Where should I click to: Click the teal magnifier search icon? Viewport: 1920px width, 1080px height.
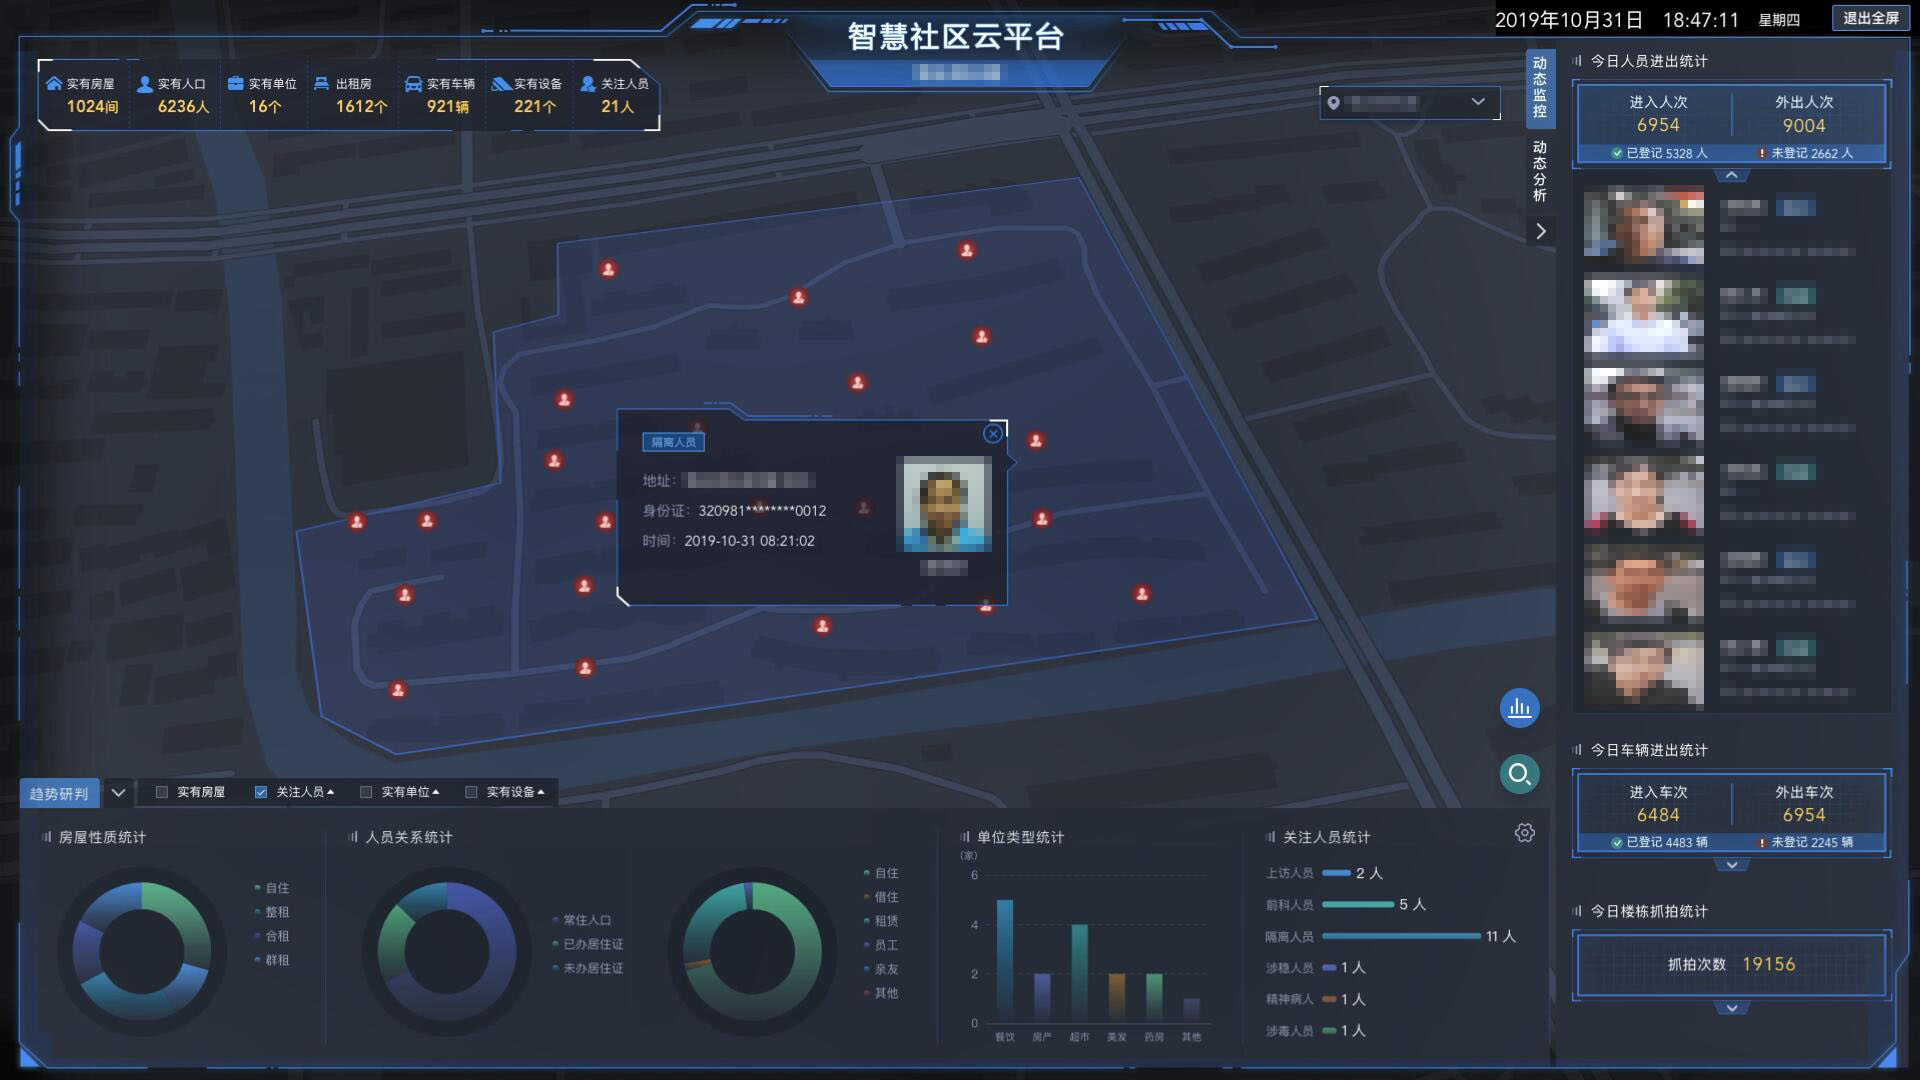point(1519,774)
